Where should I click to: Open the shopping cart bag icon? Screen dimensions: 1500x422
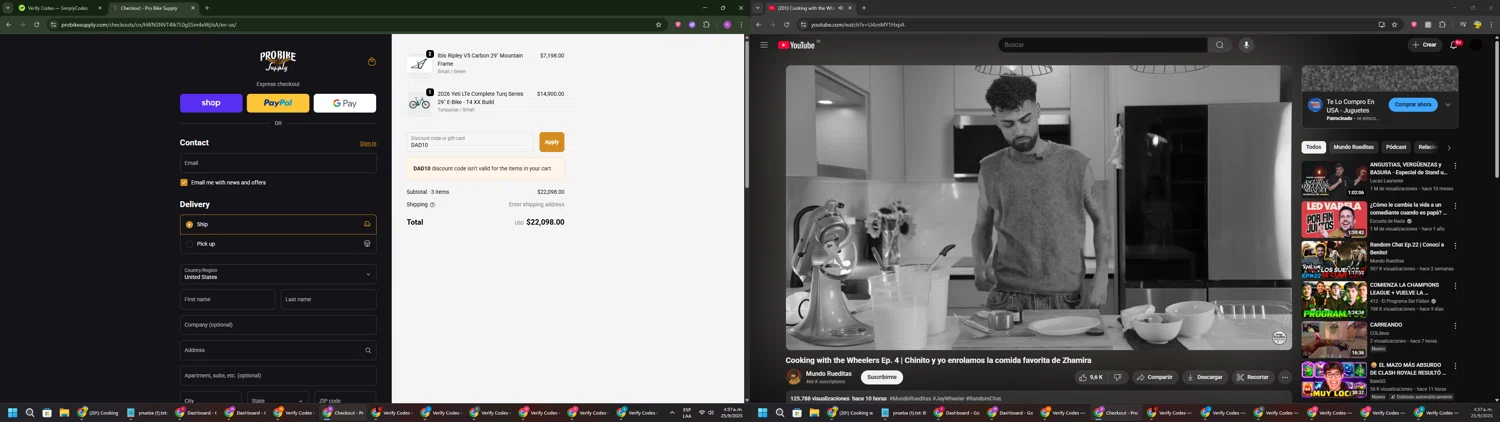371,61
